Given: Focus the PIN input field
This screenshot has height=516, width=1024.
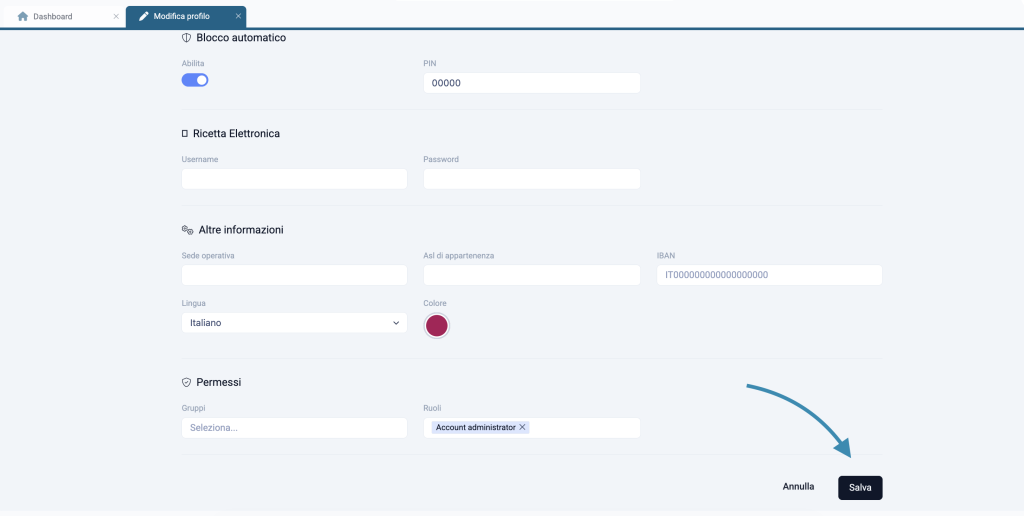Looking at the screenshot, I should (531, 83).
